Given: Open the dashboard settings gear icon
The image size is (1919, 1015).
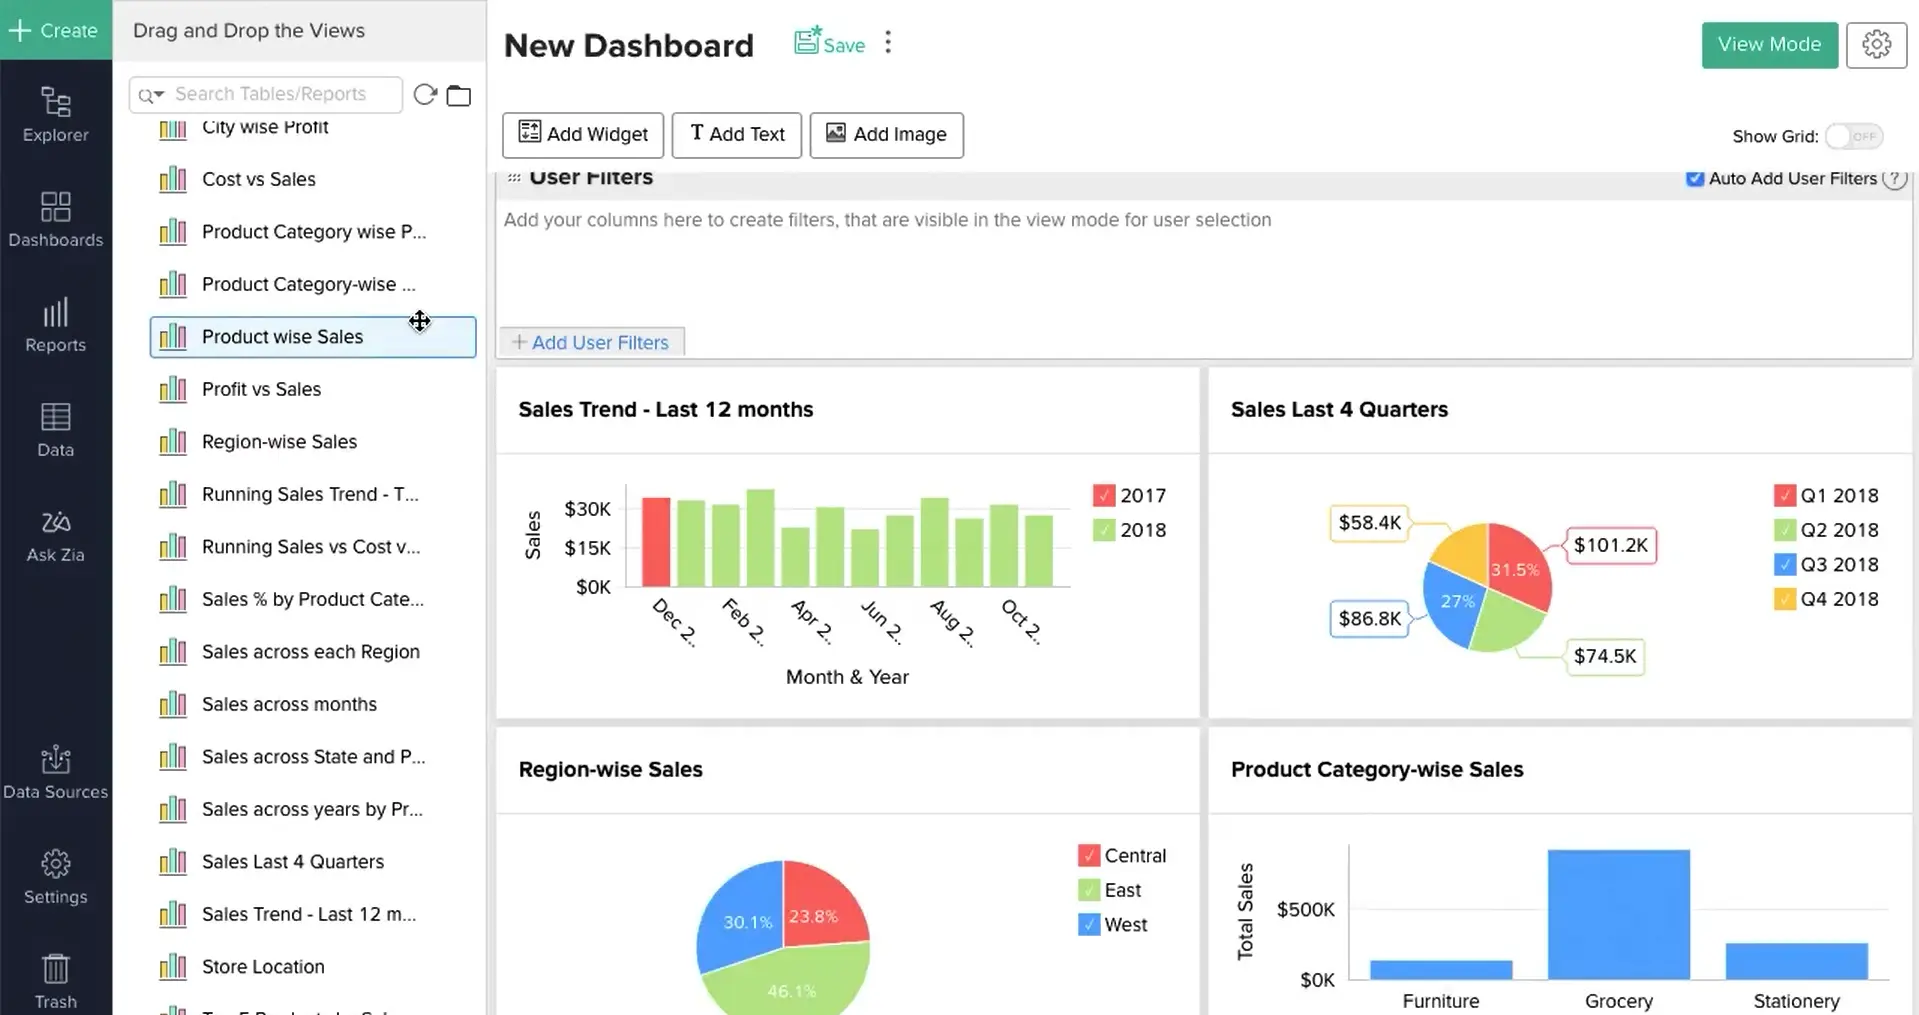Looking at the screenshot, I should pyautogui.click(x=1876, y=45).
